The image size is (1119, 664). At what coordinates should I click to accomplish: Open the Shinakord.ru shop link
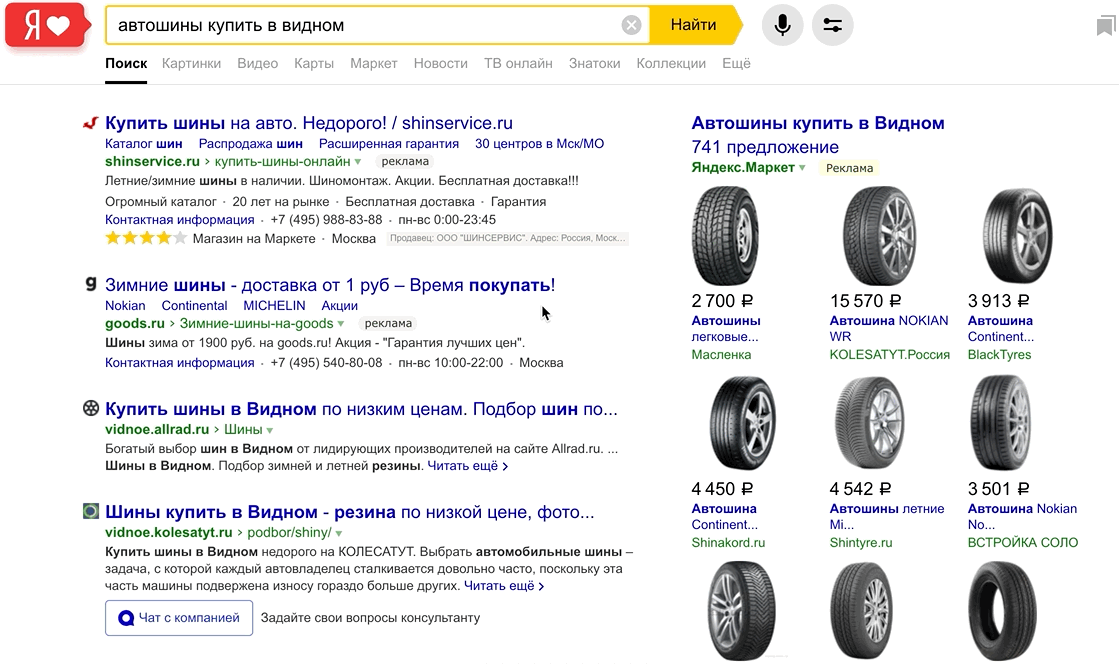pos(728,543)
